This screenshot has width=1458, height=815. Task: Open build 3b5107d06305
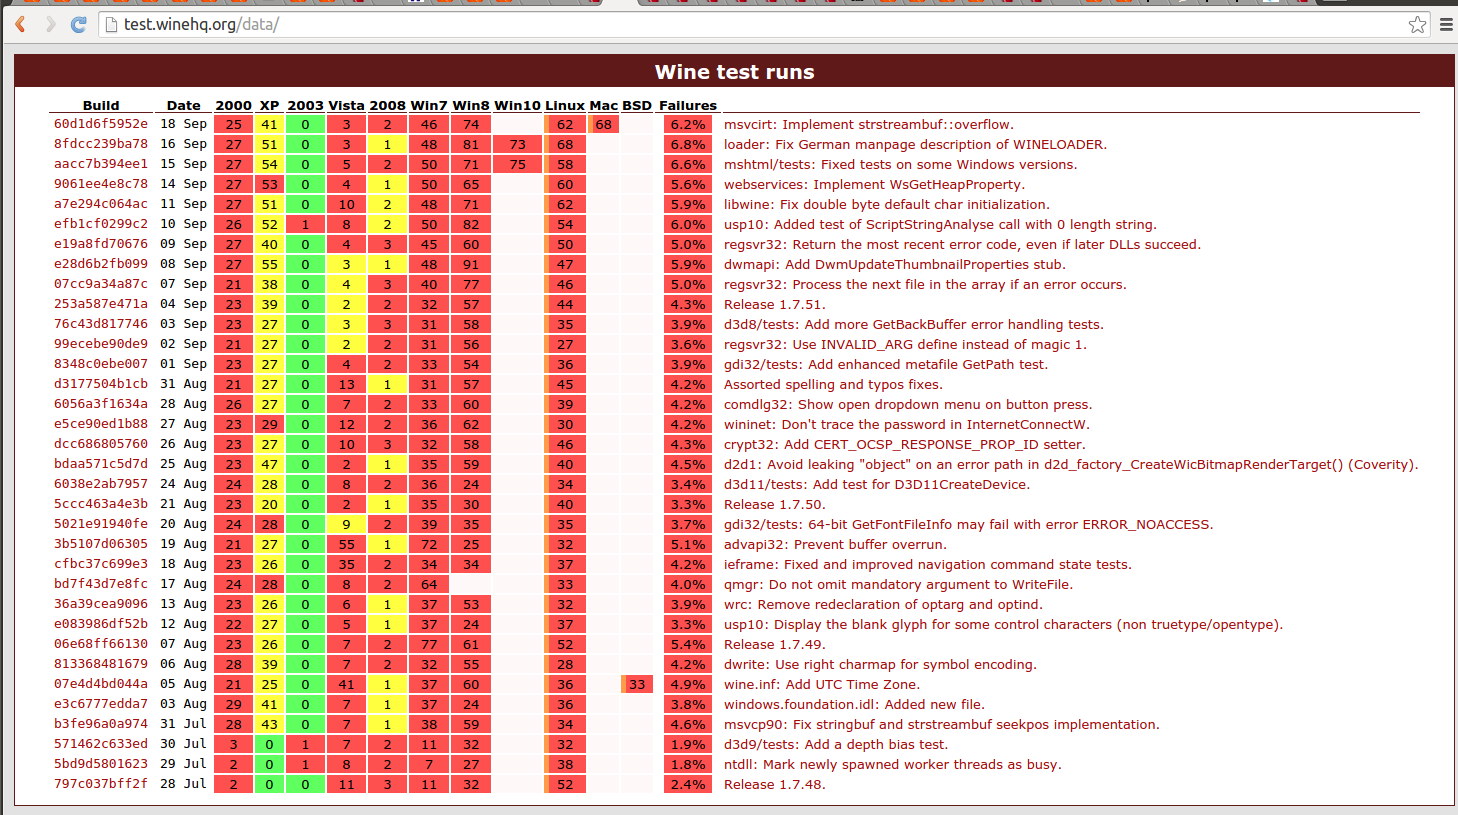coord(101,544)
